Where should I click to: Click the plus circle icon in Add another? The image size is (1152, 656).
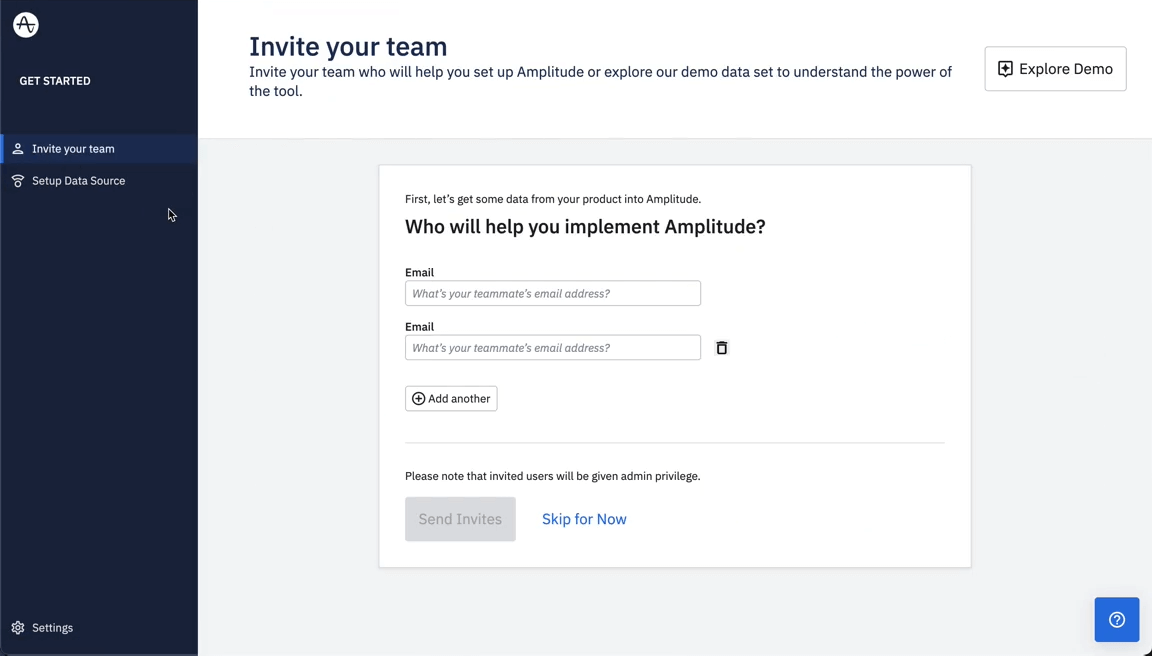tap(419, 399)
